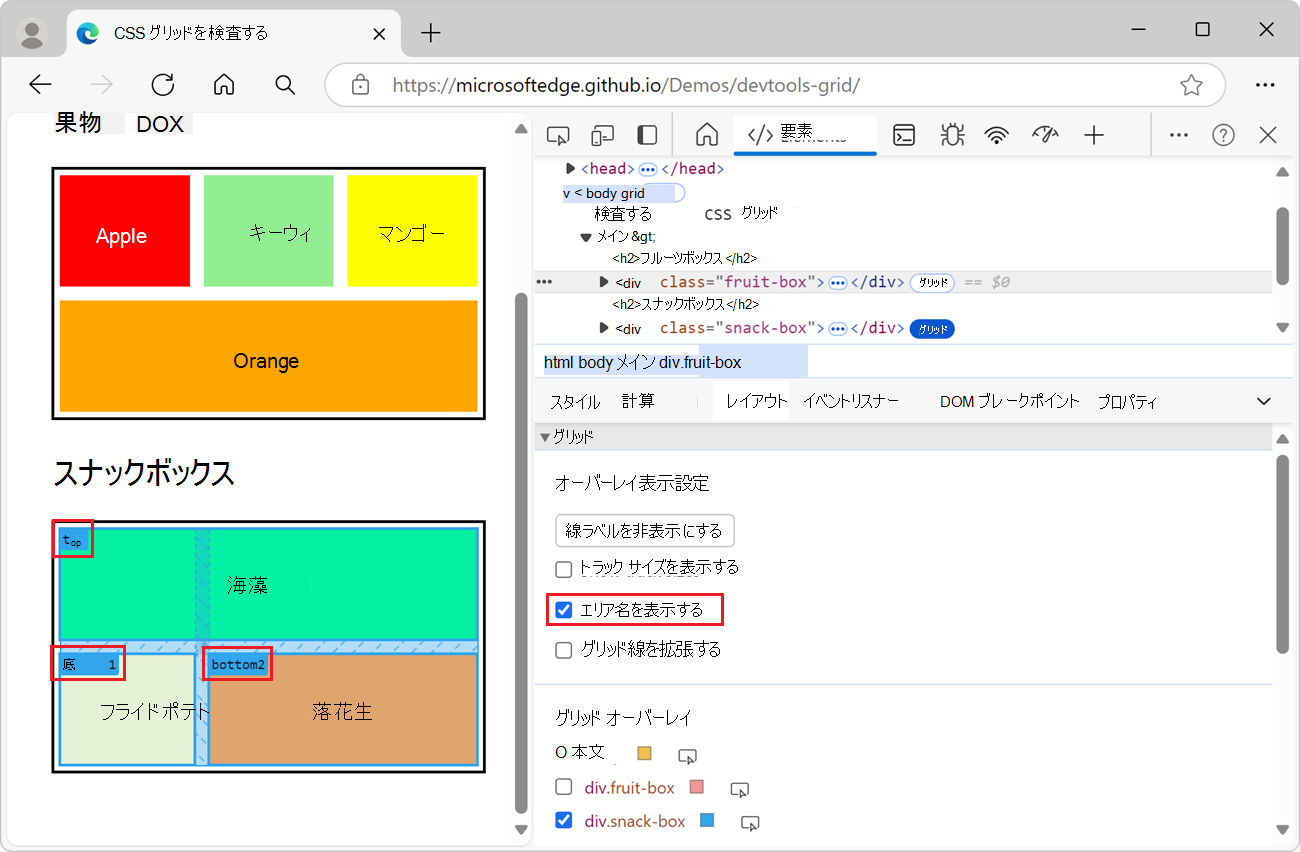Select the inspect element tool
The image size is (1300, 852).
point(558,134)
